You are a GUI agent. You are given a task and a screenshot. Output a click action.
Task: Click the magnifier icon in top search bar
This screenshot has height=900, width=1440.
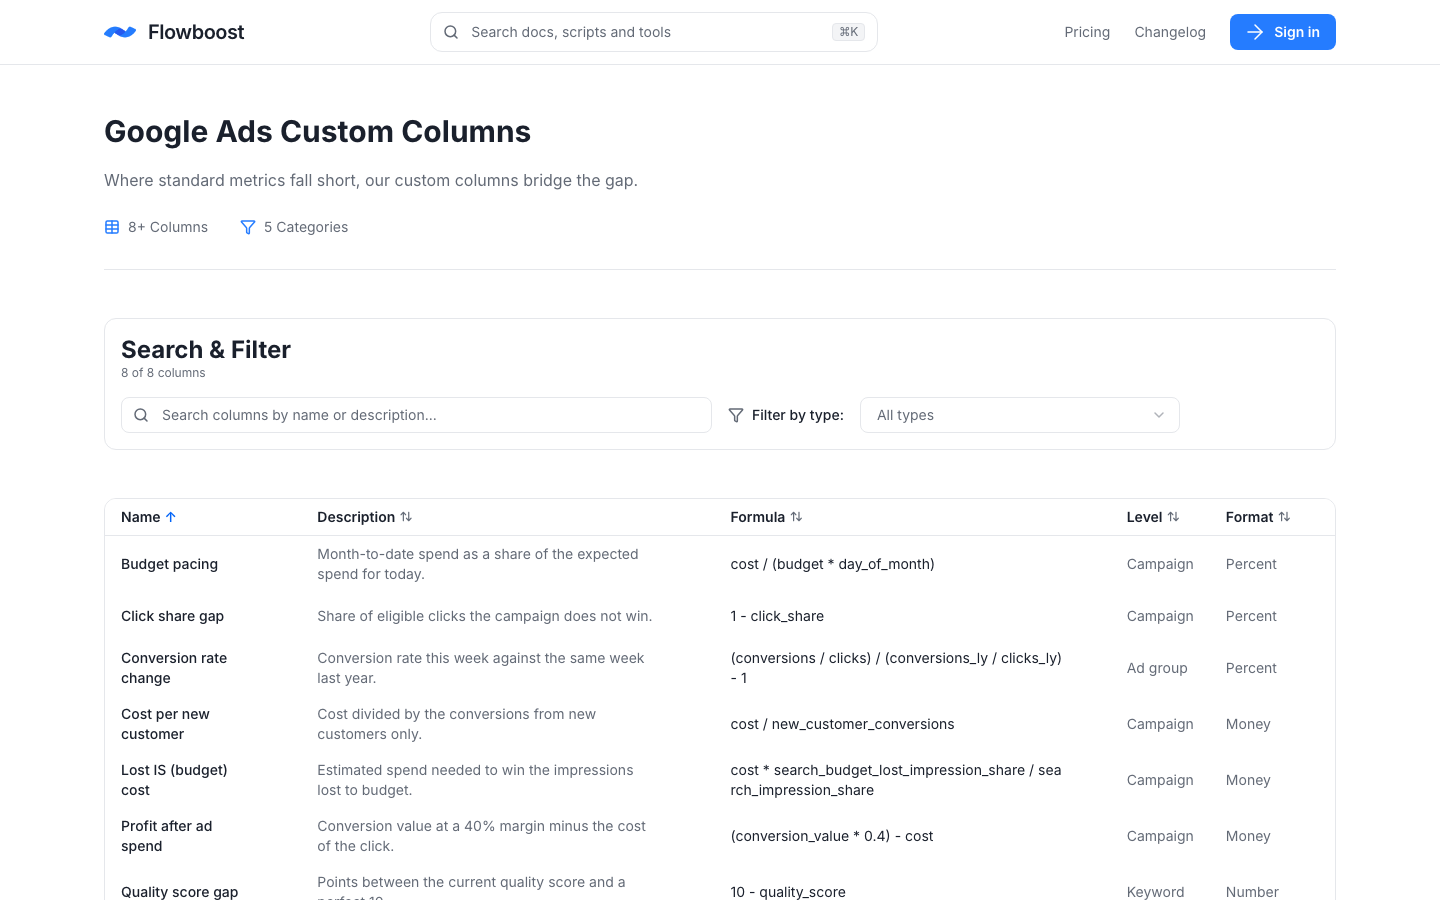pos(451,32)
